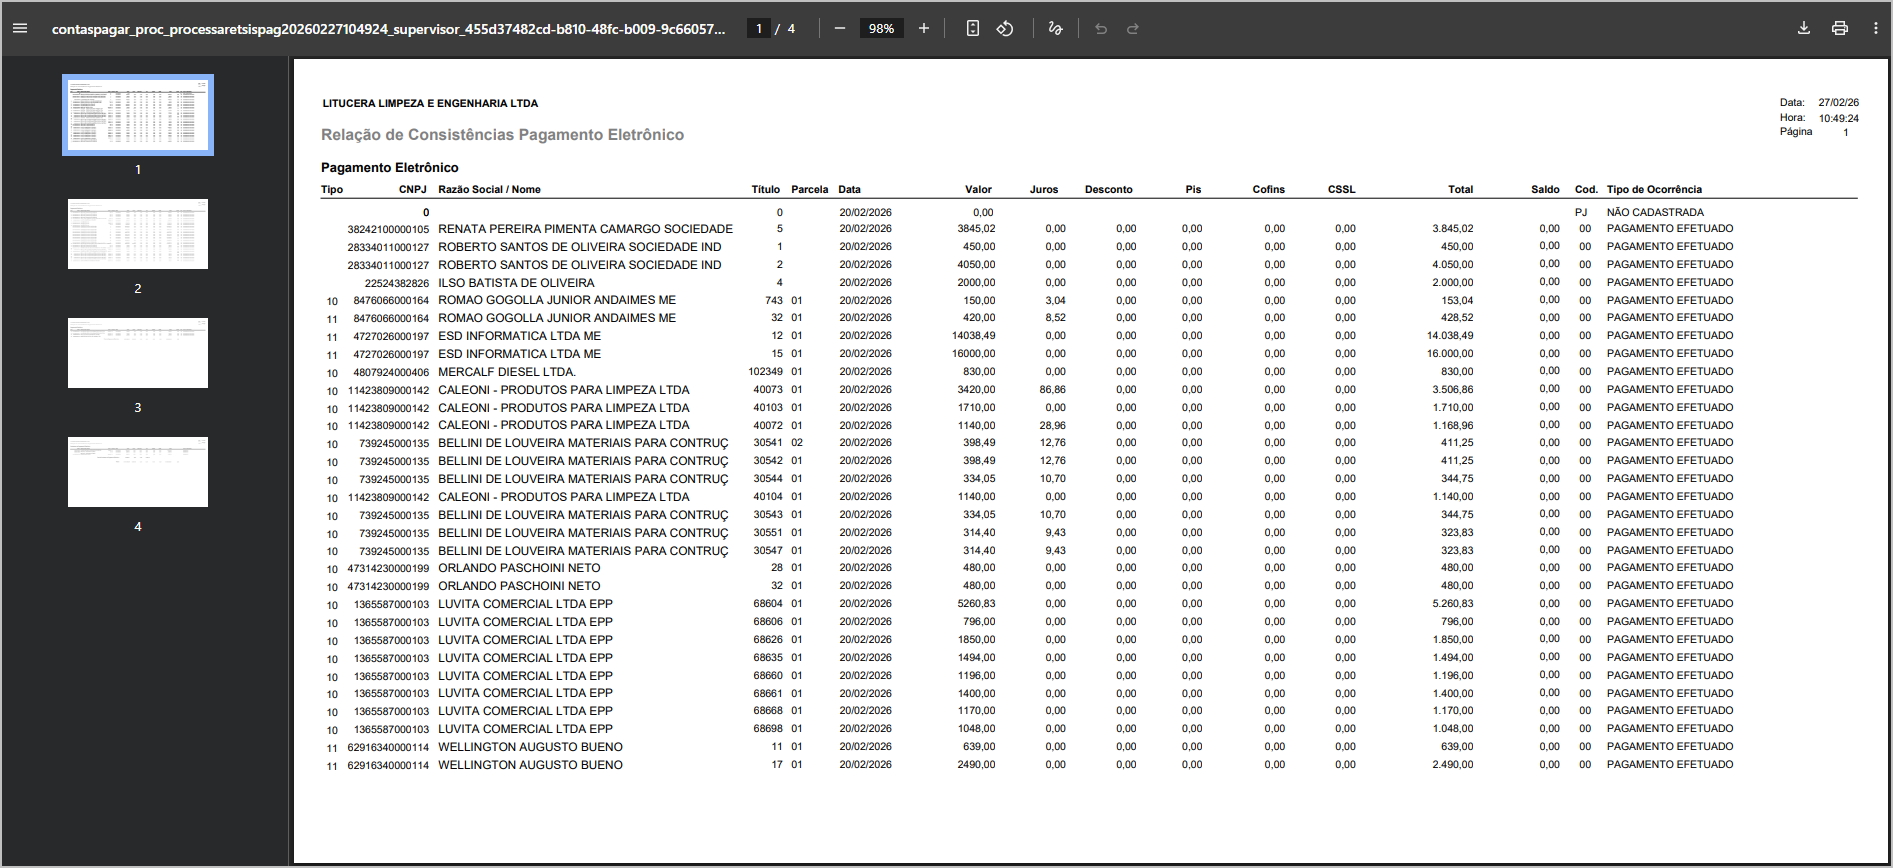Viewport: 1893px width, 868px height.
Task: Click the zoom out minus button
Action: point(840,28)
